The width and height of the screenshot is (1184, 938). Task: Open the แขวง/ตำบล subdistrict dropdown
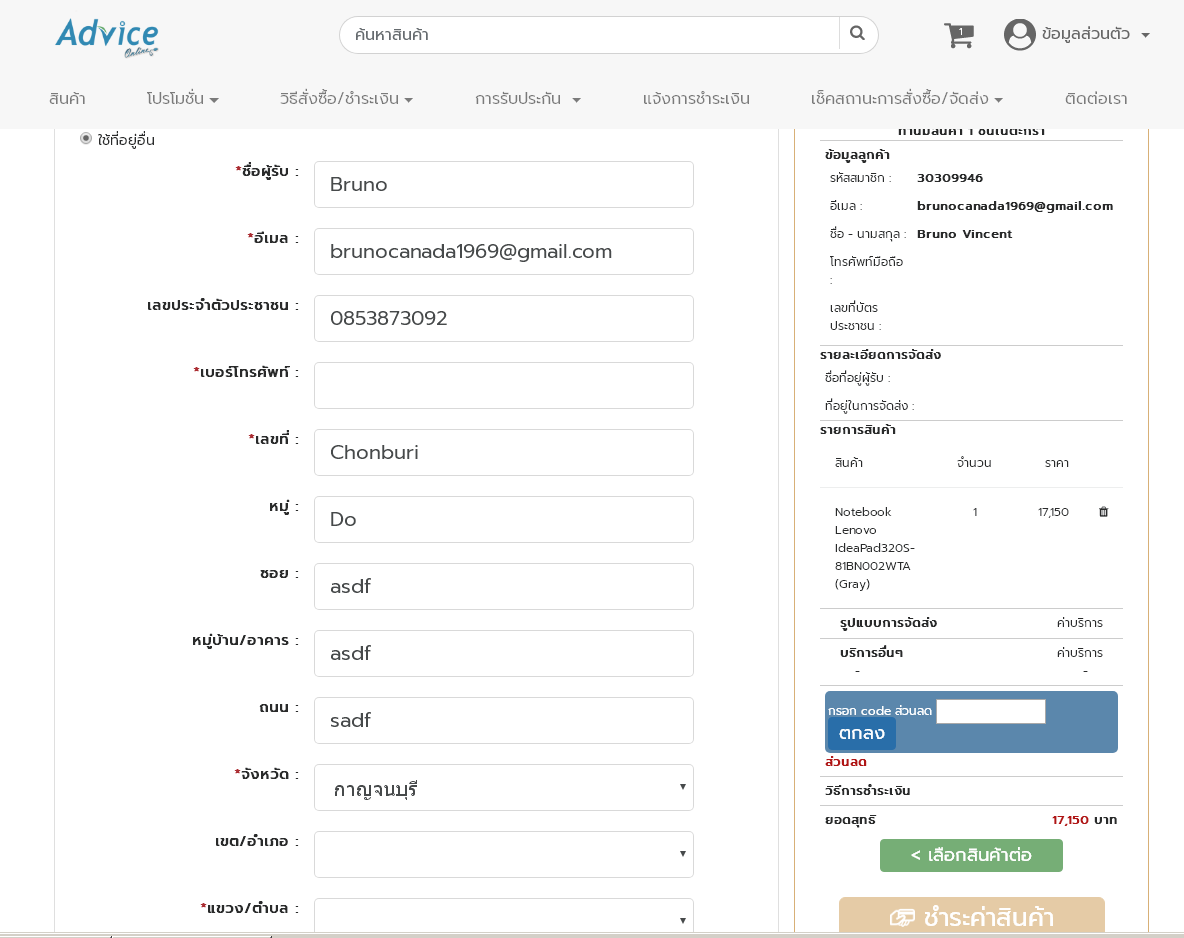click(x=504, y=915)
